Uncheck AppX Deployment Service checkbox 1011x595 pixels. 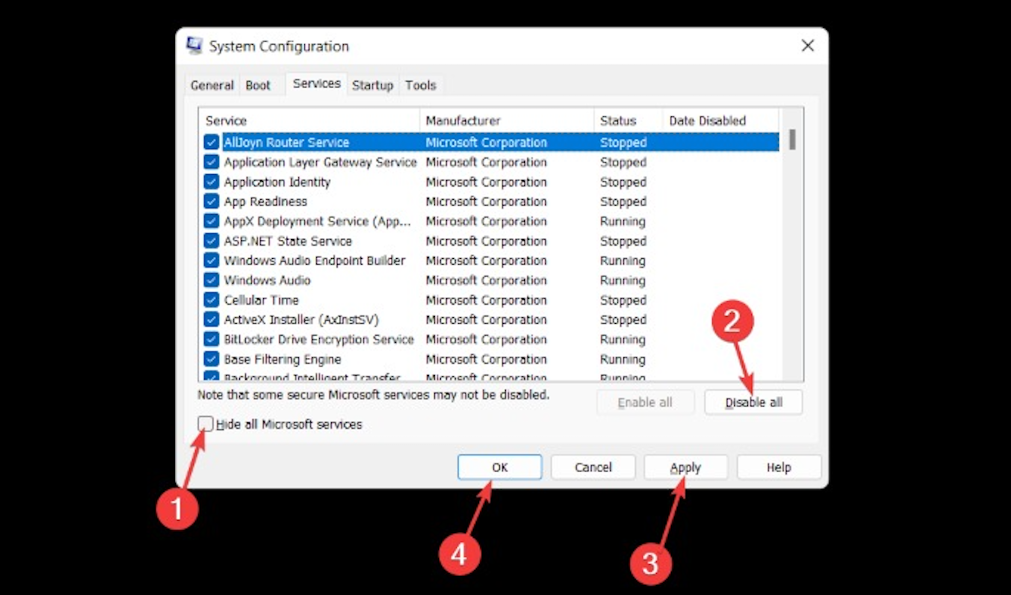(211, 221)
